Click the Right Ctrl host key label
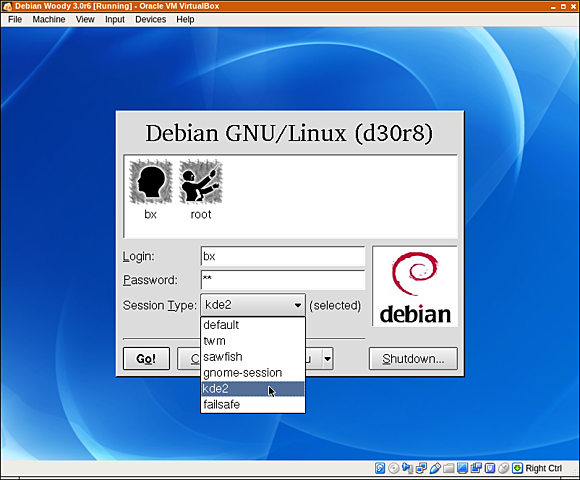The image size is (580, 480). 543,468
